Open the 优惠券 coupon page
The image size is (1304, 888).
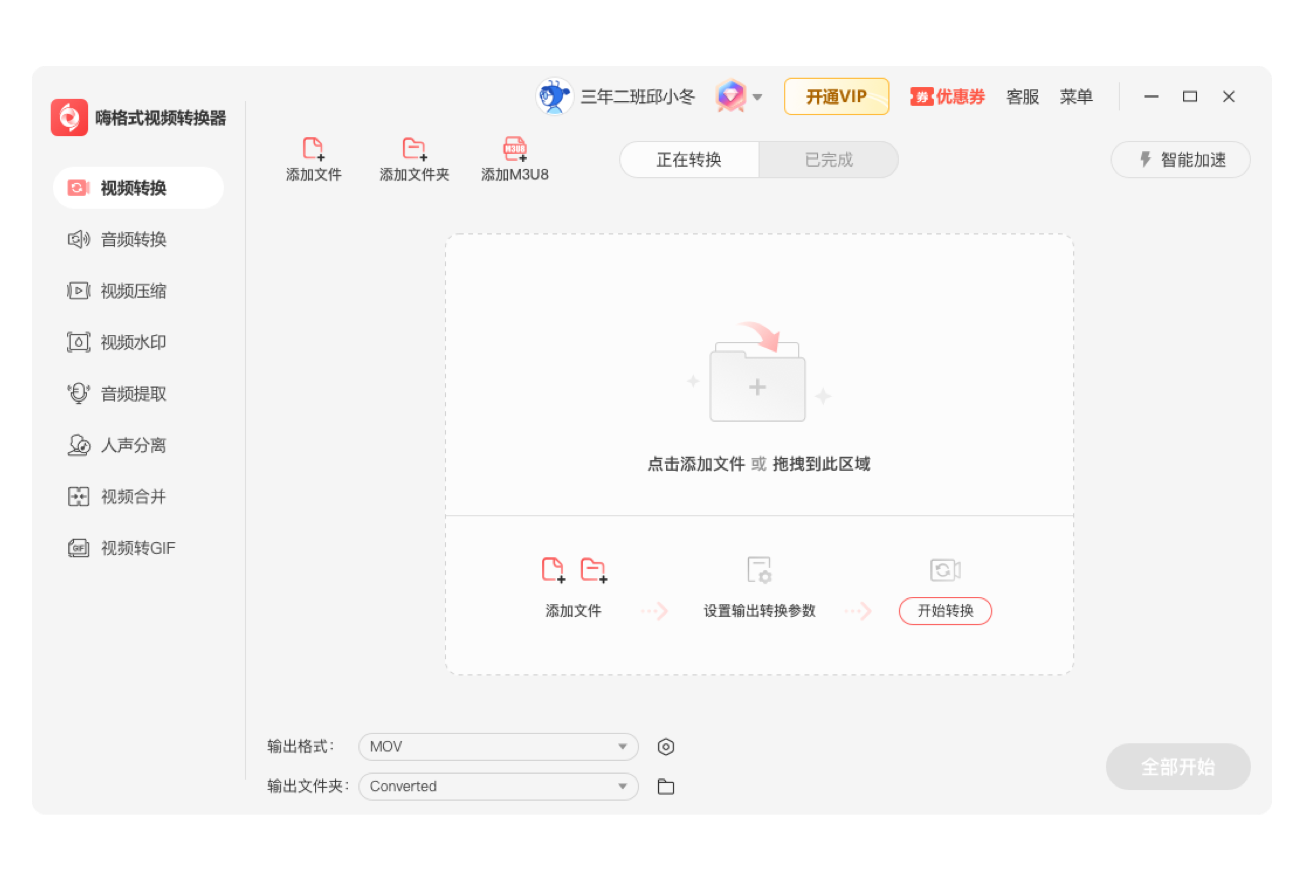947,96
